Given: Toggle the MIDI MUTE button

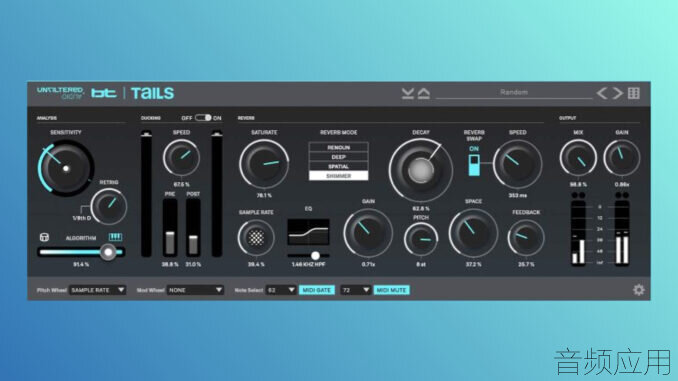Looking at the screenshot, I should (391, 290).
